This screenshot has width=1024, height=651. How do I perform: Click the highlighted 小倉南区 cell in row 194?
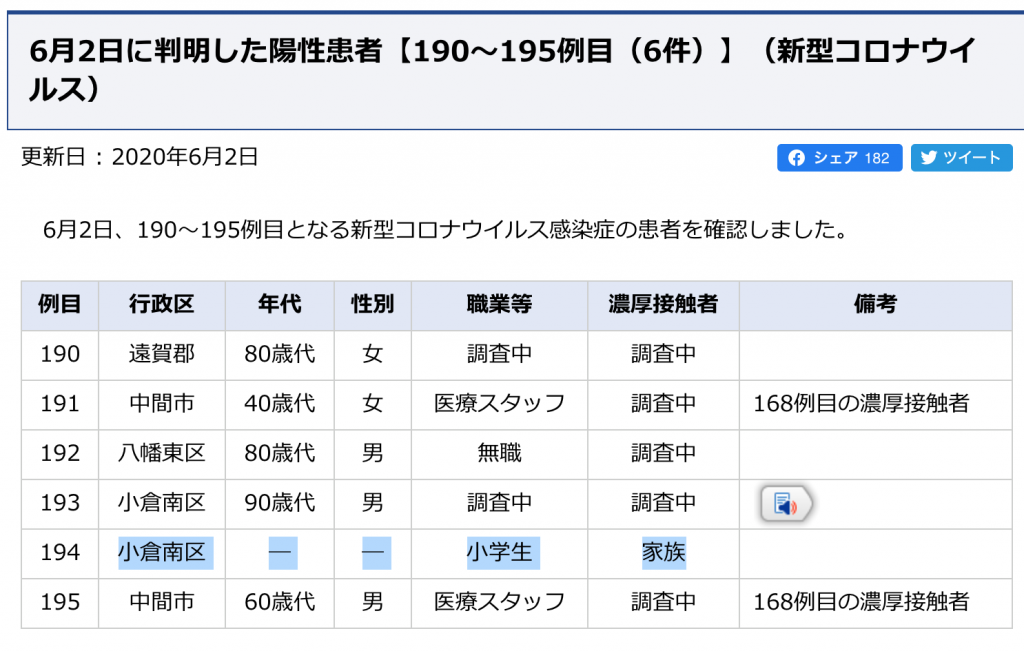point(161,552)
